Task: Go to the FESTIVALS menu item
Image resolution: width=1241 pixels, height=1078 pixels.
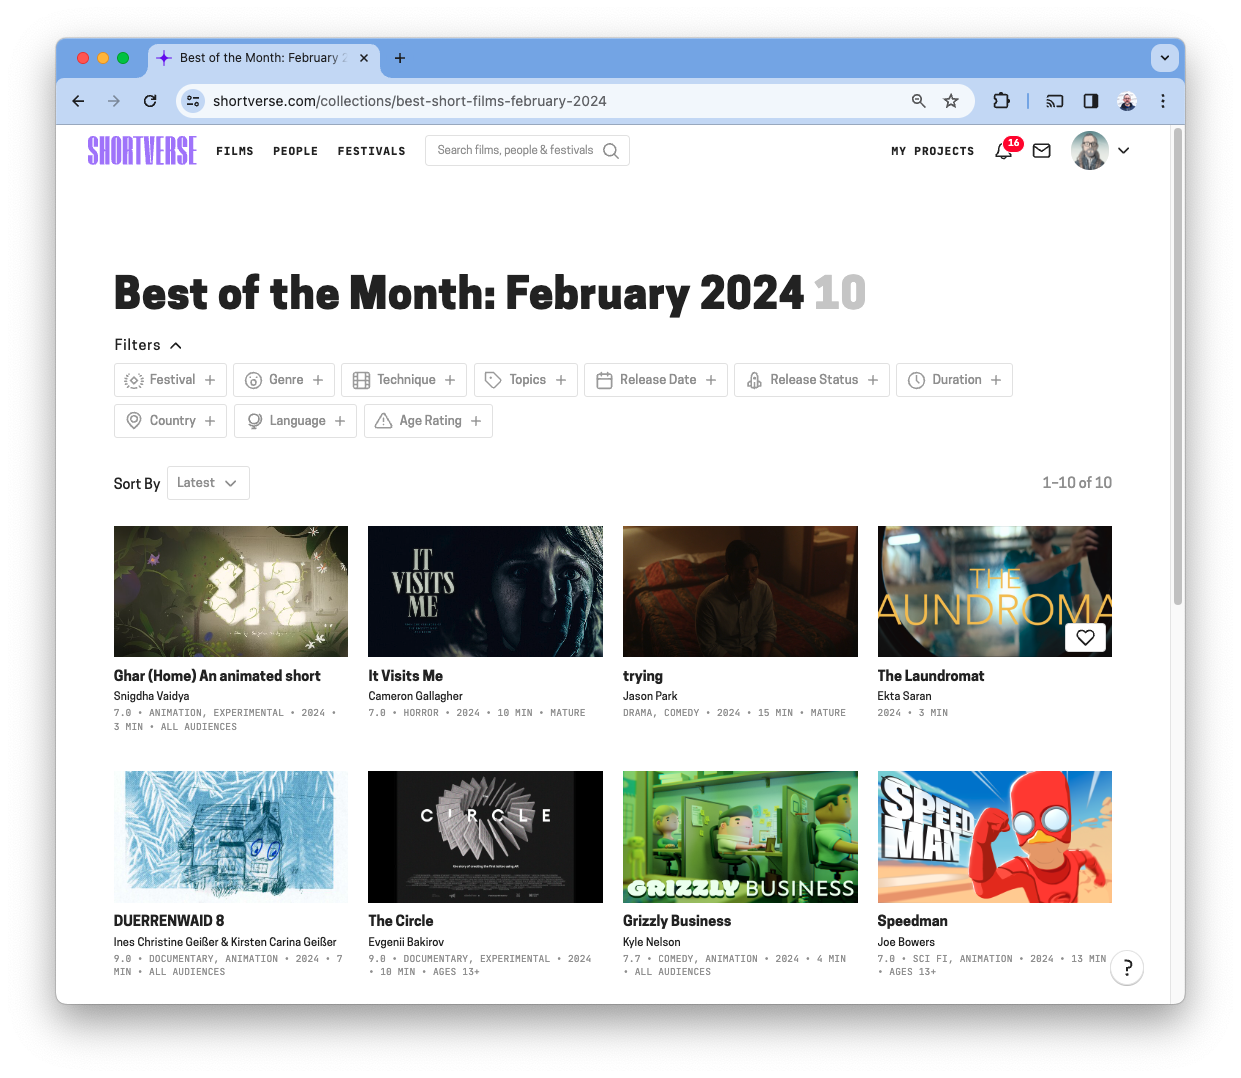Action: click(371, 151)
